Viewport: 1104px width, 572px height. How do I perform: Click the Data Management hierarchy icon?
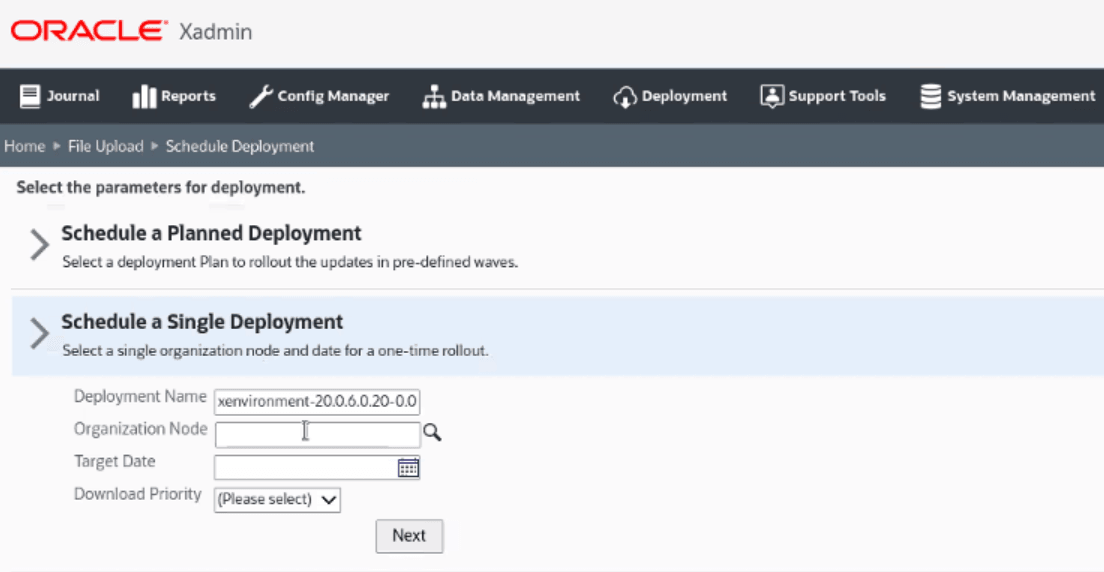pyautogui.click(x=434, y=97)
